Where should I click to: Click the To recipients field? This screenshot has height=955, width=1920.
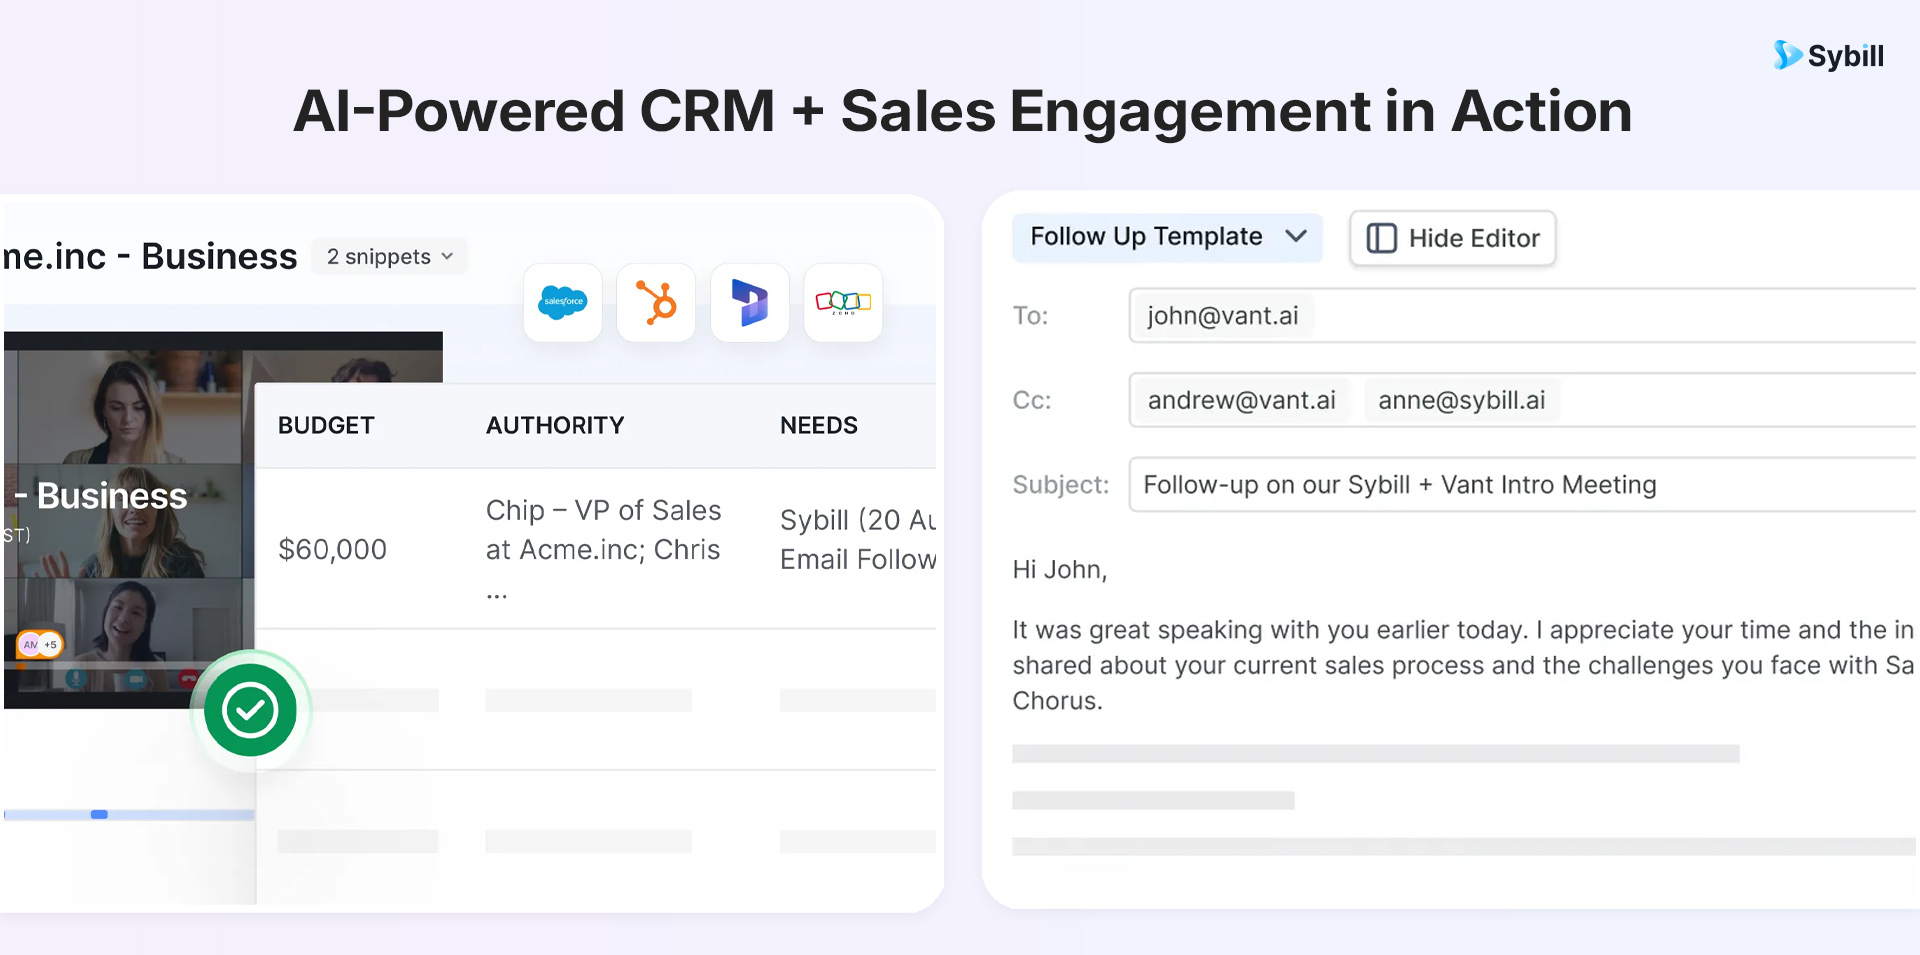[1524, 316]
